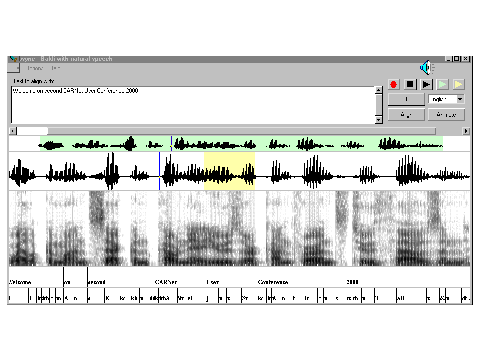Viewport: 480px width, 360px height.
Task: Click the button right of Align
Action: [446, 115]
